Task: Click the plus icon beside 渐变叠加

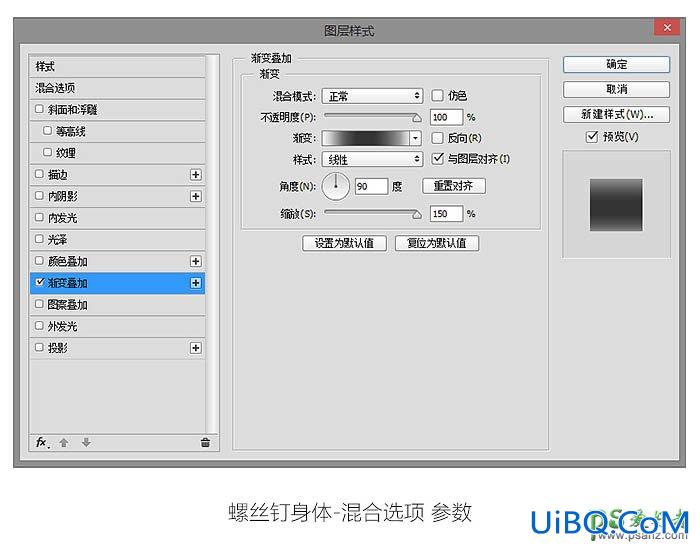Action: [x=196, y=283]
